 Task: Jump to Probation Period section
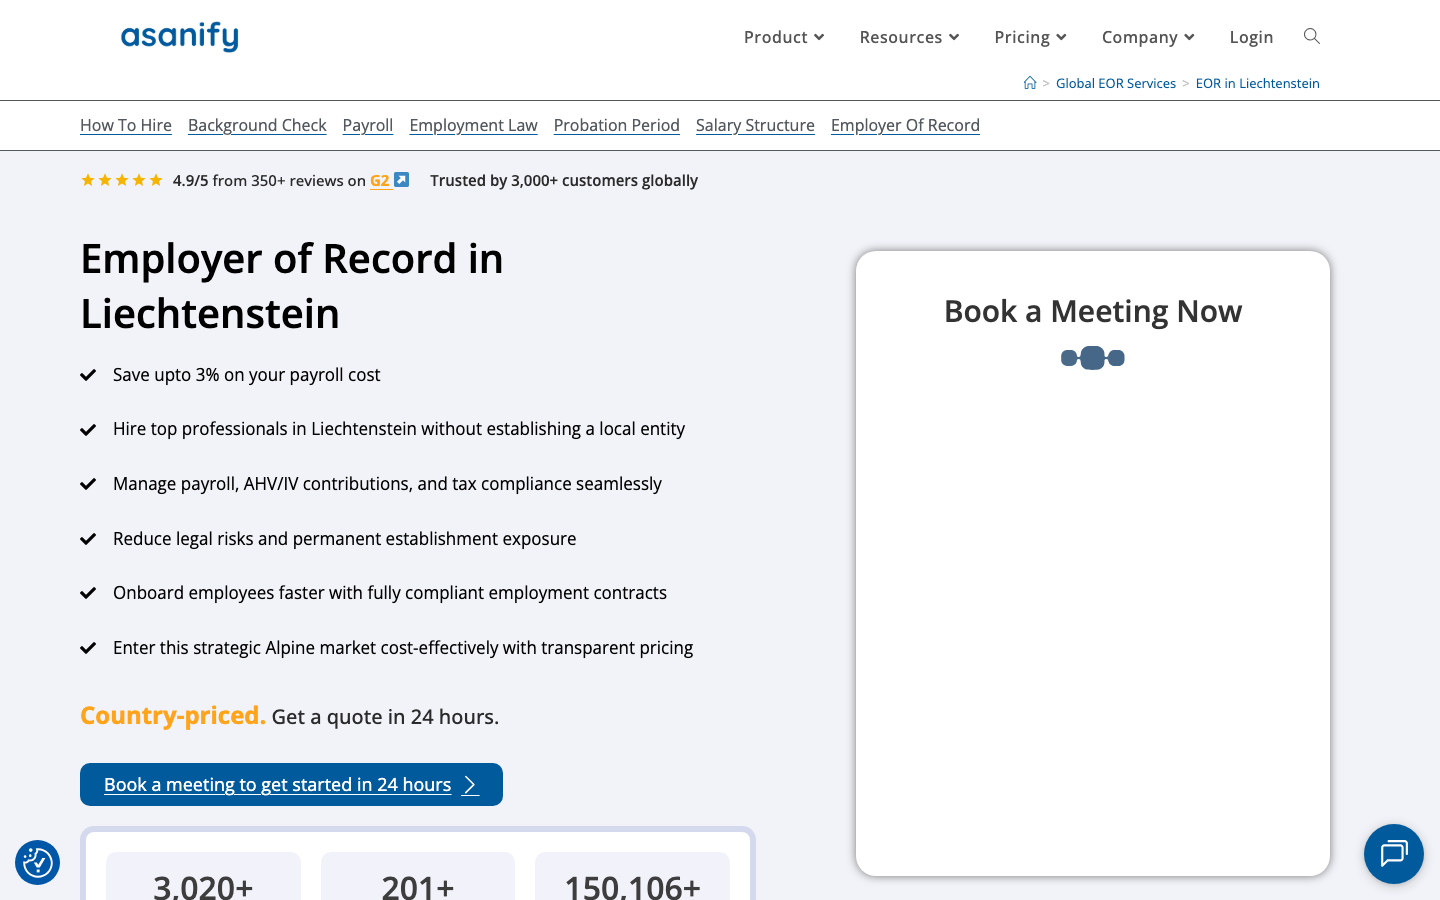(x=617, y=125)
